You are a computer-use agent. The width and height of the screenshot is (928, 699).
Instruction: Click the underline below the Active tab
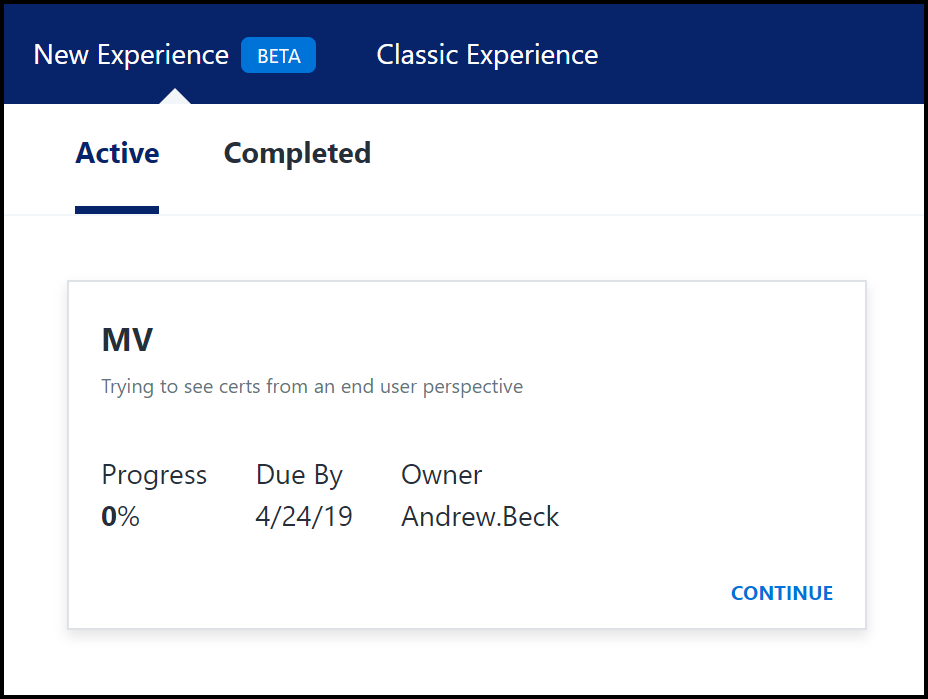click(x=117, y=210)
